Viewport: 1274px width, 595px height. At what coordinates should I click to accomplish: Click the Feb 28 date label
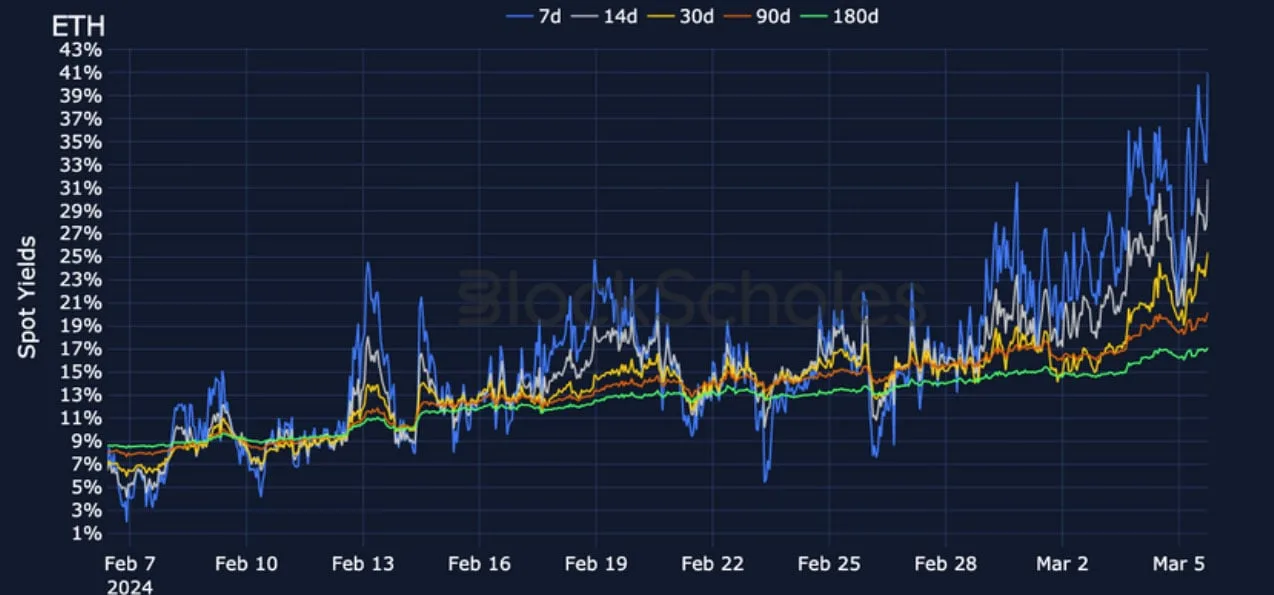pyautogui.click(x=946, y=564)
